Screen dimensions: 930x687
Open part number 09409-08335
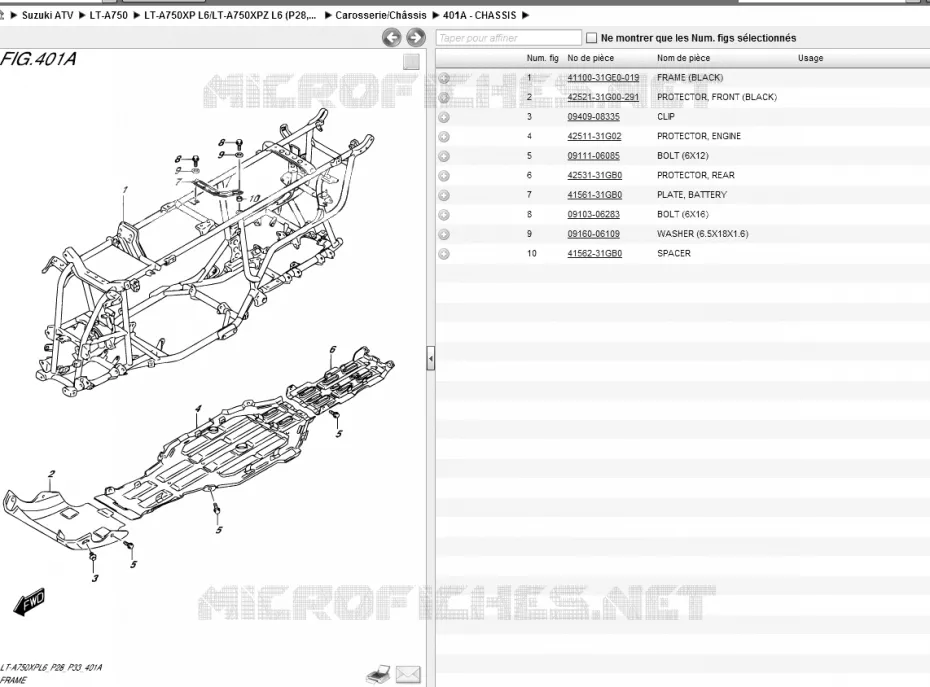point(593,117)
